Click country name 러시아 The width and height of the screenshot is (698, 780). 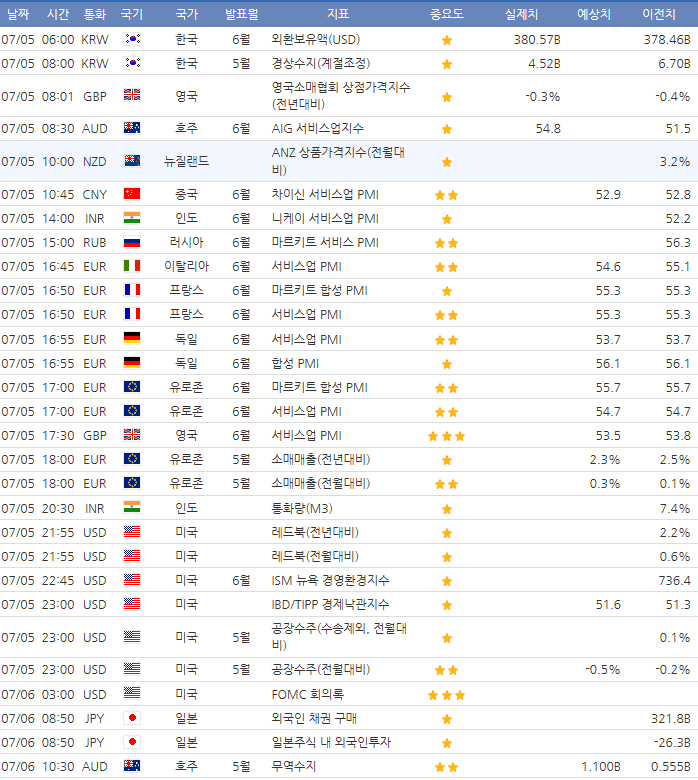[x=187, y=242]
